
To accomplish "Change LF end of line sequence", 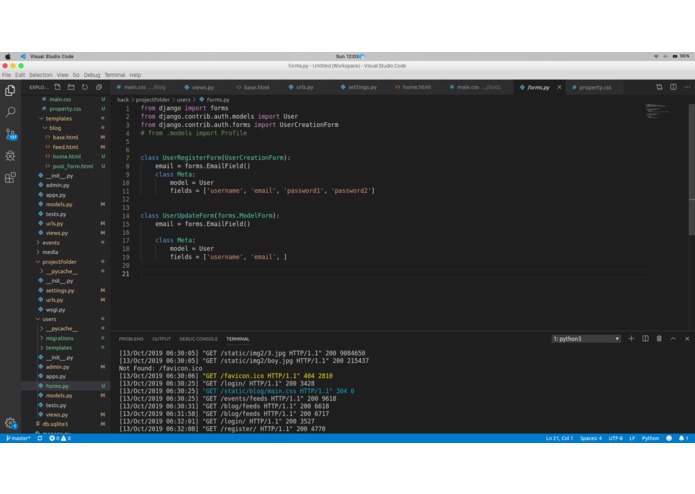I will click(x=632, y=438).
